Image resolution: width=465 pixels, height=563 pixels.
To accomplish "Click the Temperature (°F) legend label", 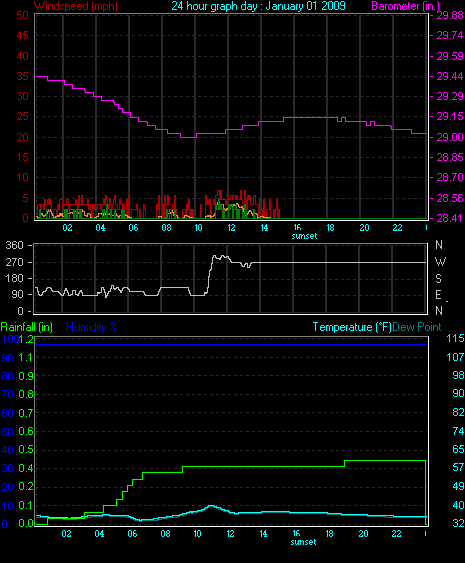I will 352,327.
